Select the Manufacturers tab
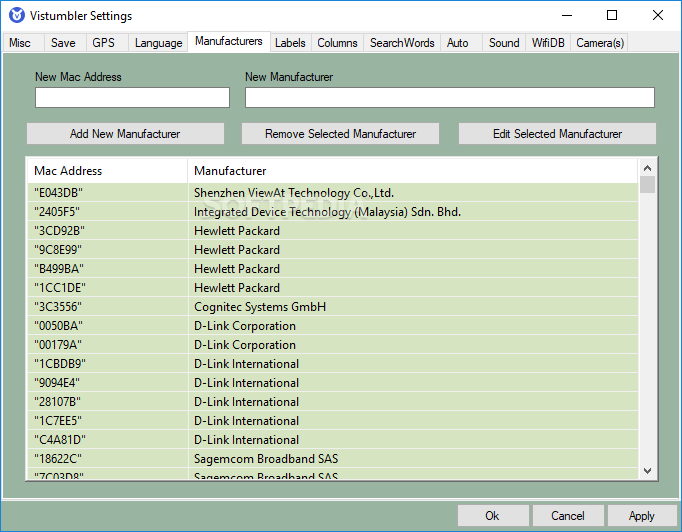This screenshot has height=532, width=682. click(x=229, y=41)
